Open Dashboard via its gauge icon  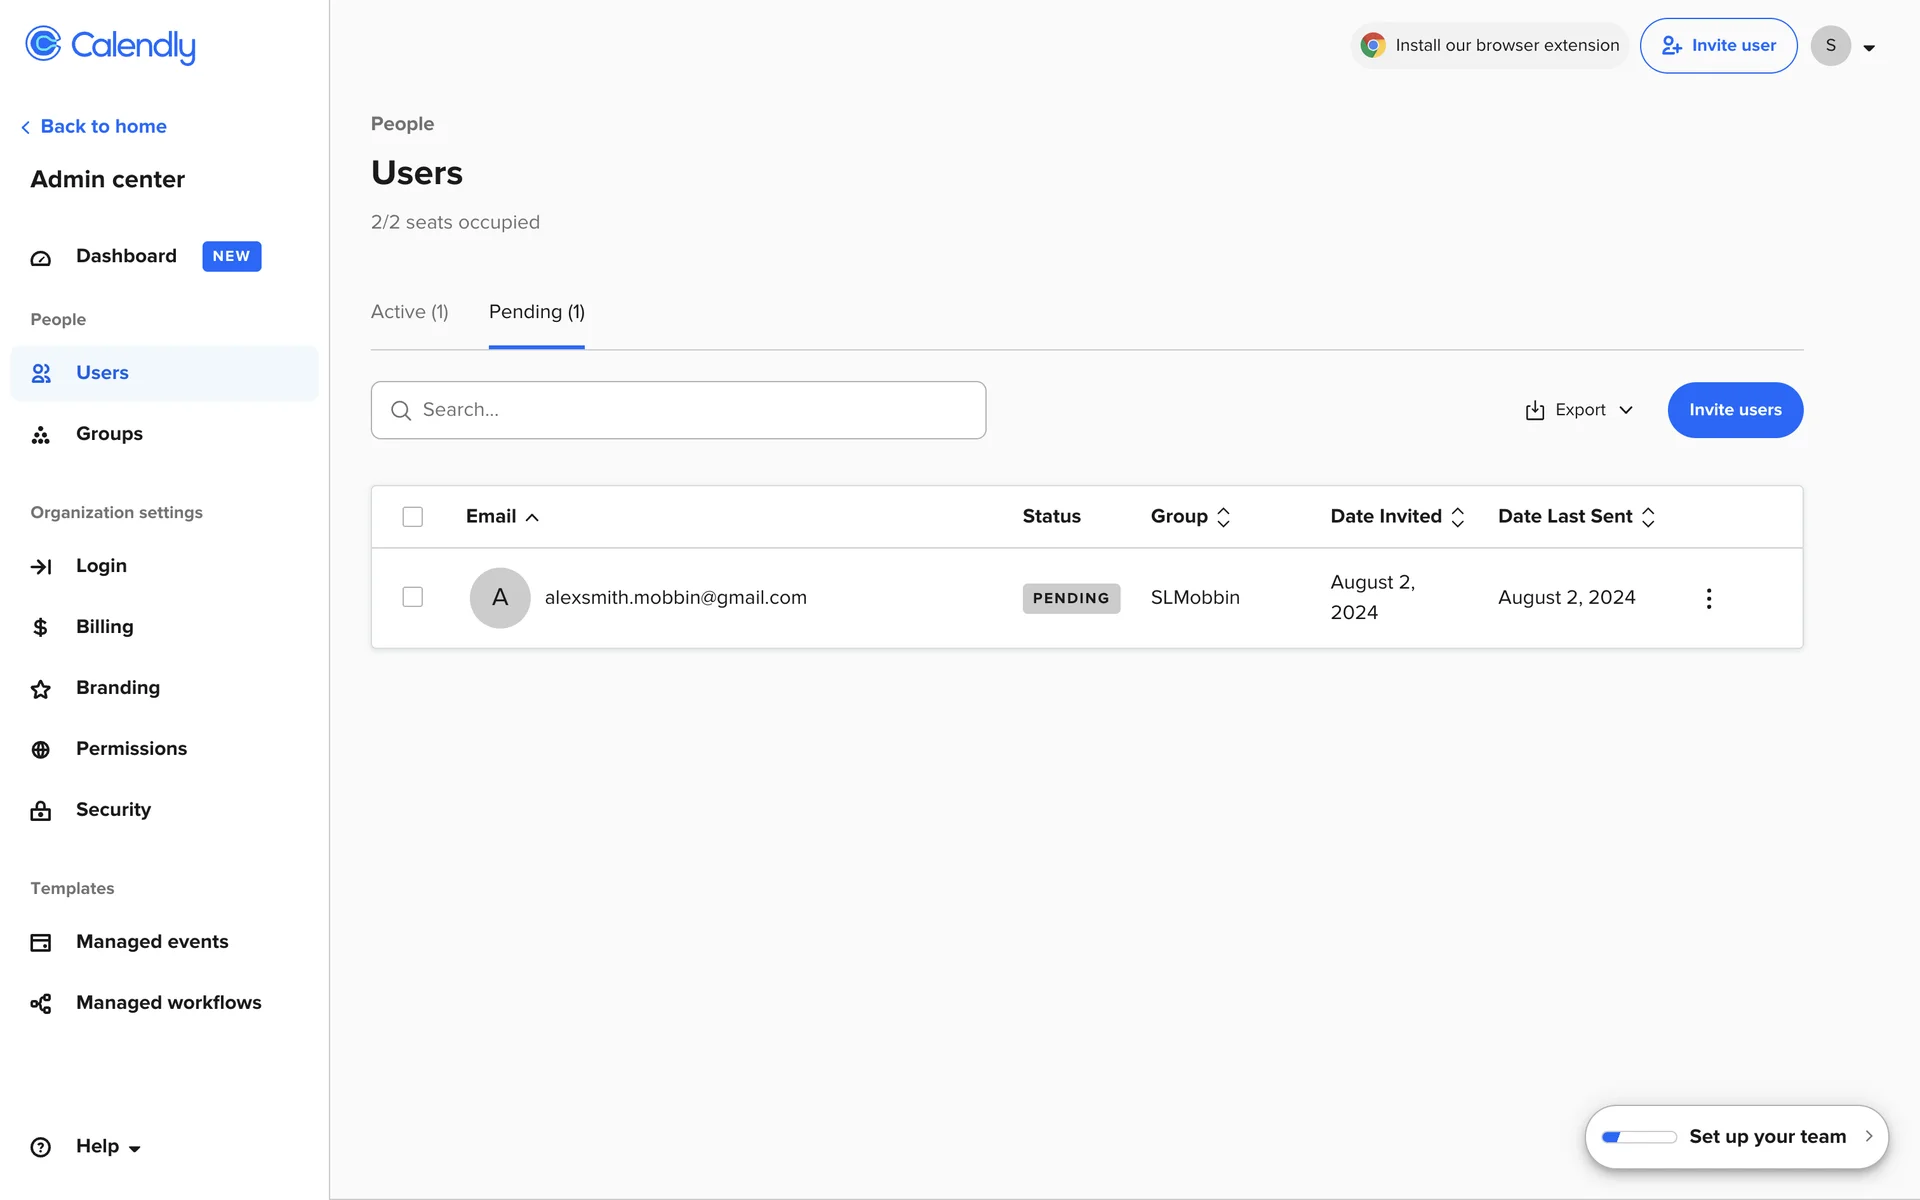[41, 258]
